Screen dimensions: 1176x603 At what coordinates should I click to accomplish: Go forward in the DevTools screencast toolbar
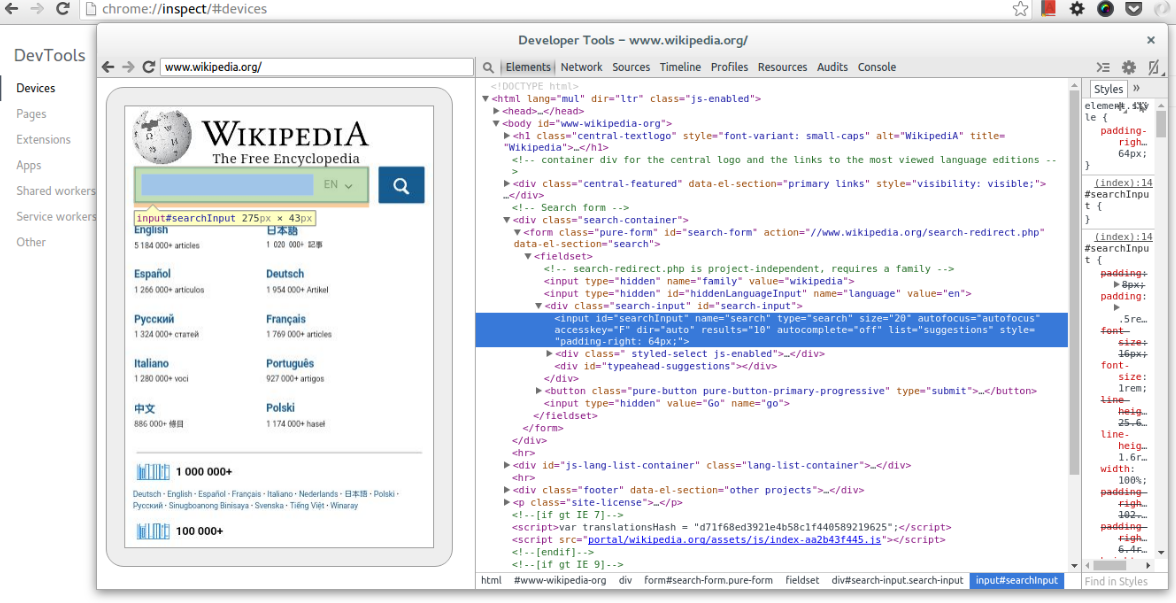128,67
